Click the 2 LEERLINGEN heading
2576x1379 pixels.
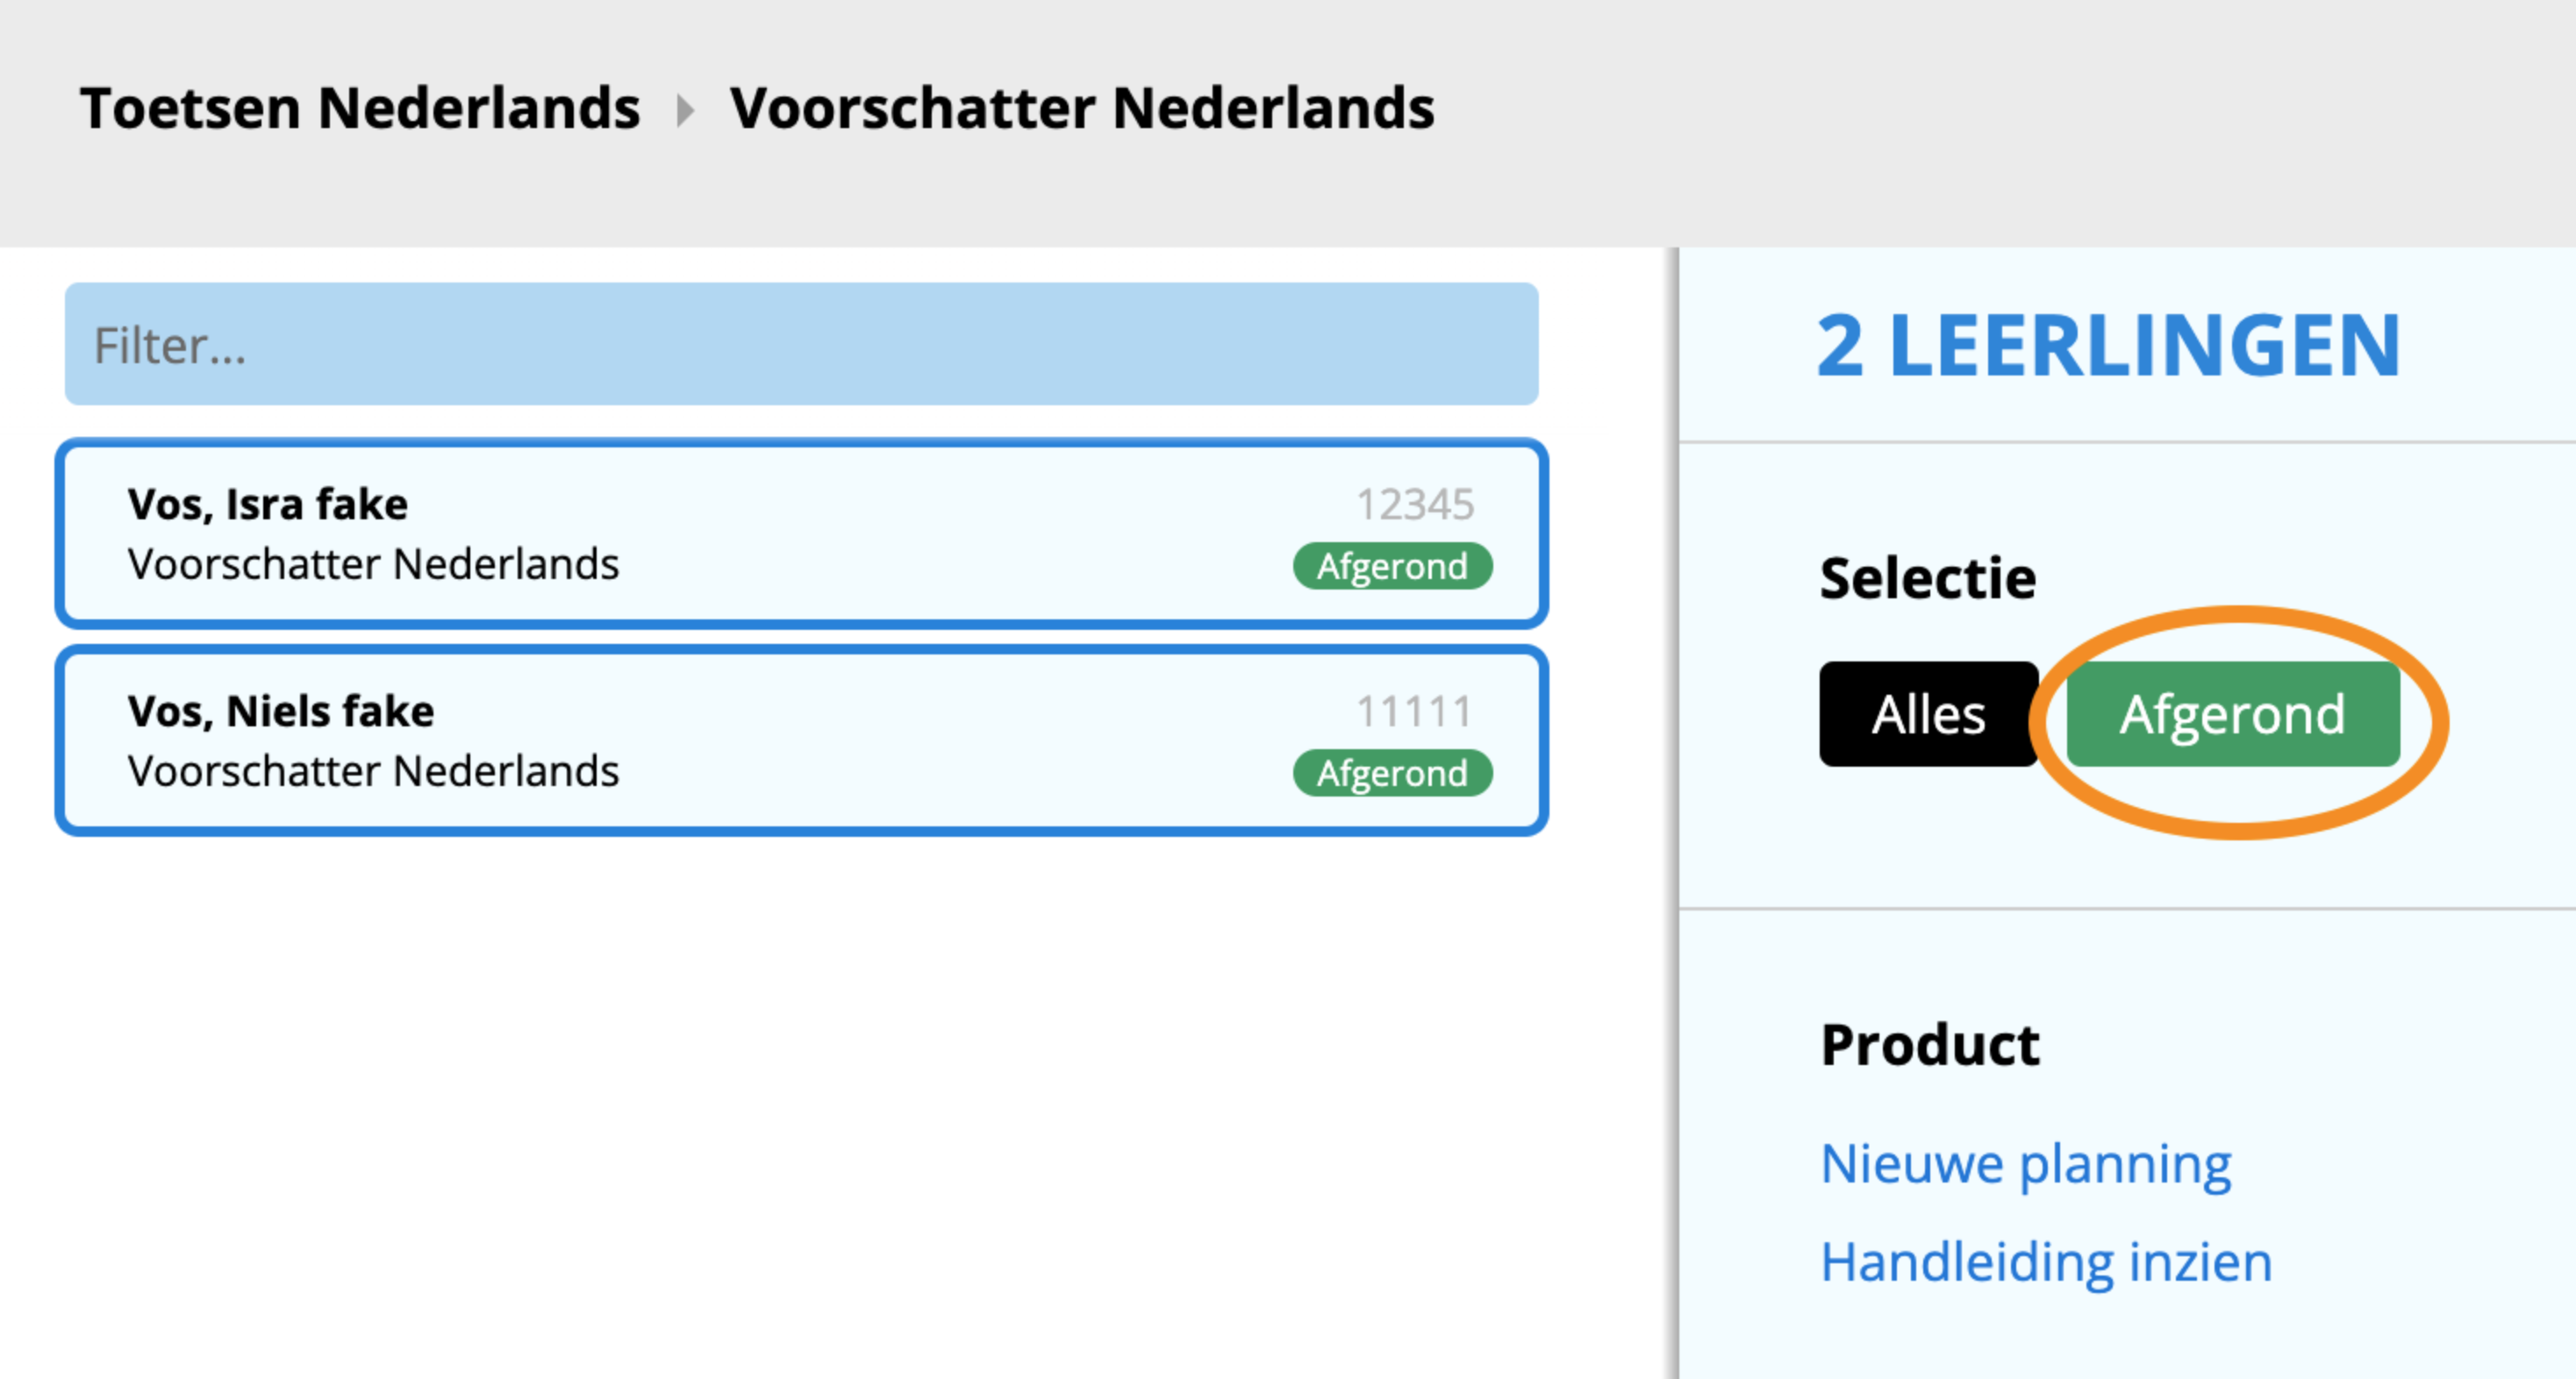point(2108,345)
